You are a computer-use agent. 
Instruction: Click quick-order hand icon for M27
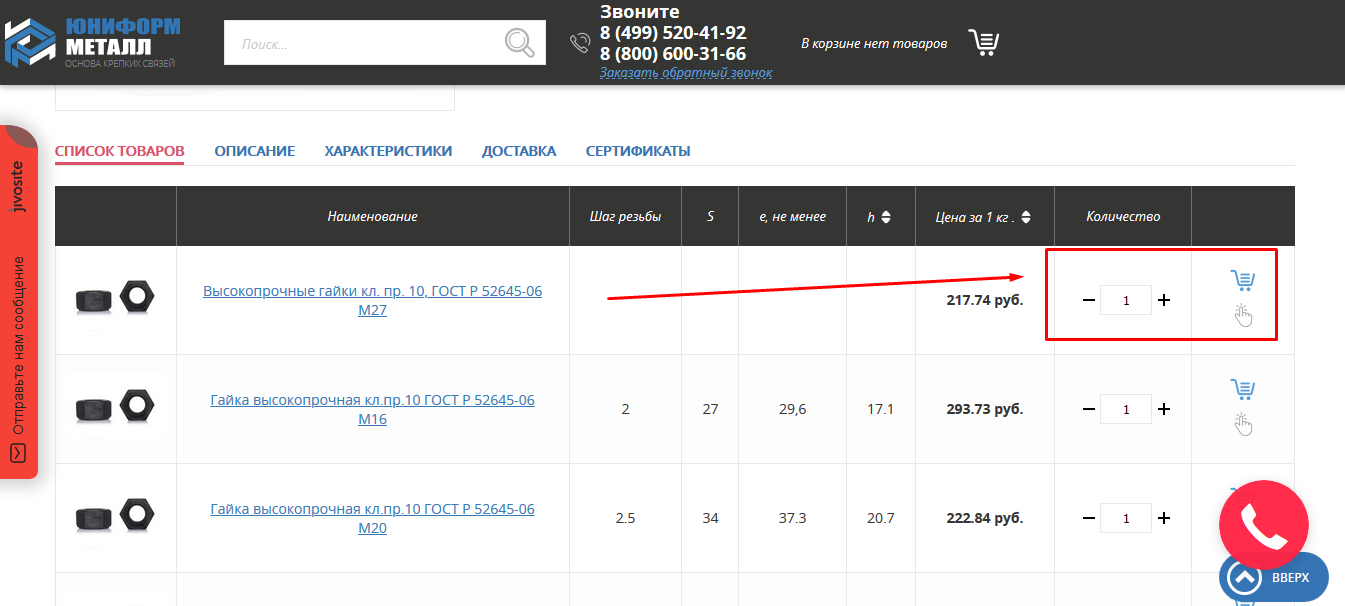pyautogui.click(x=1242, y=315)
